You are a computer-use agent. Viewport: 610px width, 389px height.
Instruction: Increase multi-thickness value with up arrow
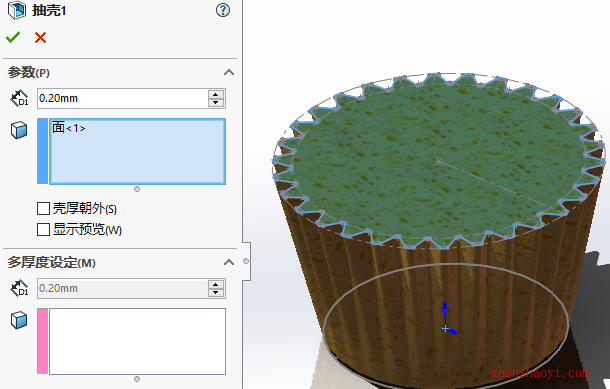(x=216, y=284)
